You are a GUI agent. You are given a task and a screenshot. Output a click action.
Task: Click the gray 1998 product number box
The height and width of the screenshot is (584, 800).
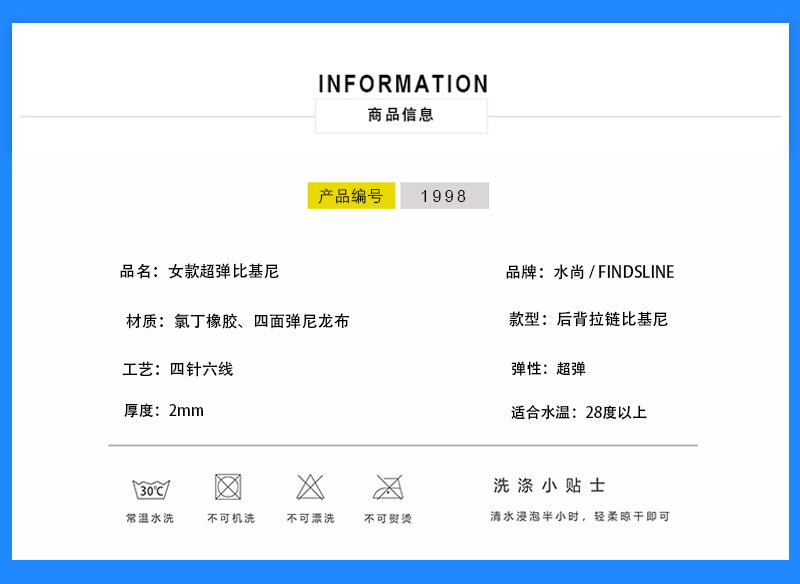444,196
